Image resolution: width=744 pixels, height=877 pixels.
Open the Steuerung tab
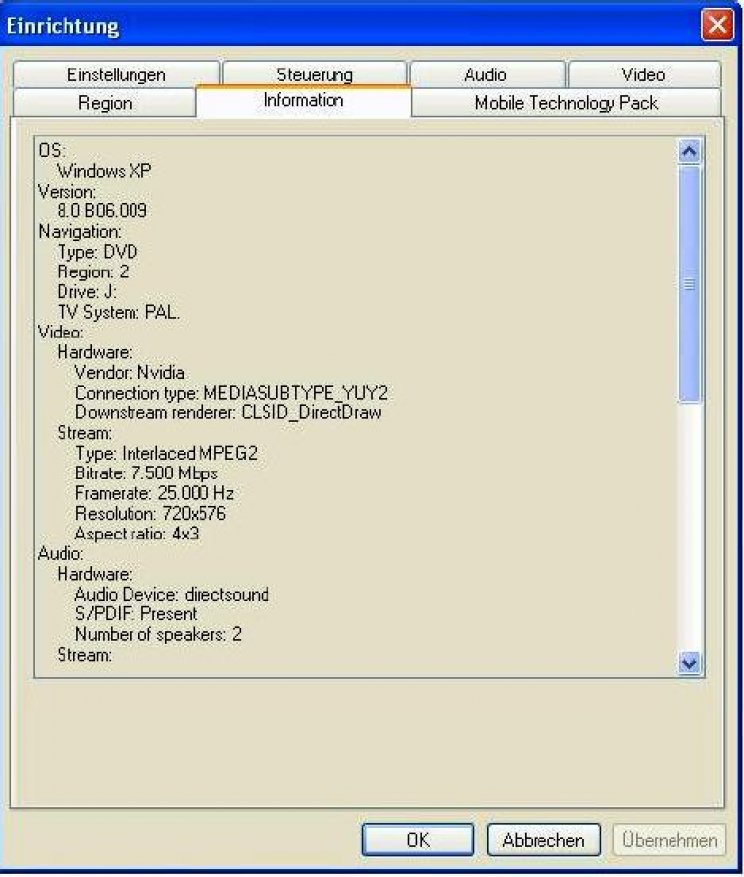pos(314,74)
